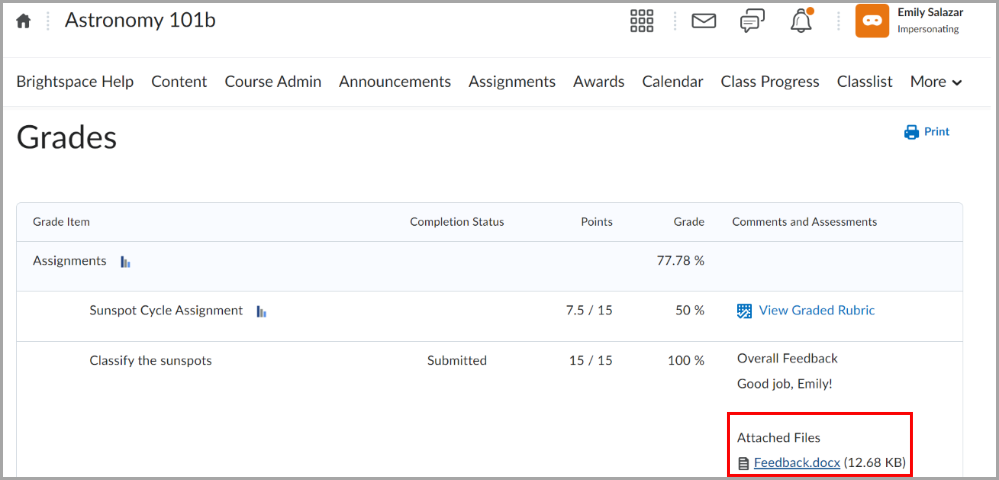
Task: Expand the More navigation dropdown
Action: pos(936,82)
